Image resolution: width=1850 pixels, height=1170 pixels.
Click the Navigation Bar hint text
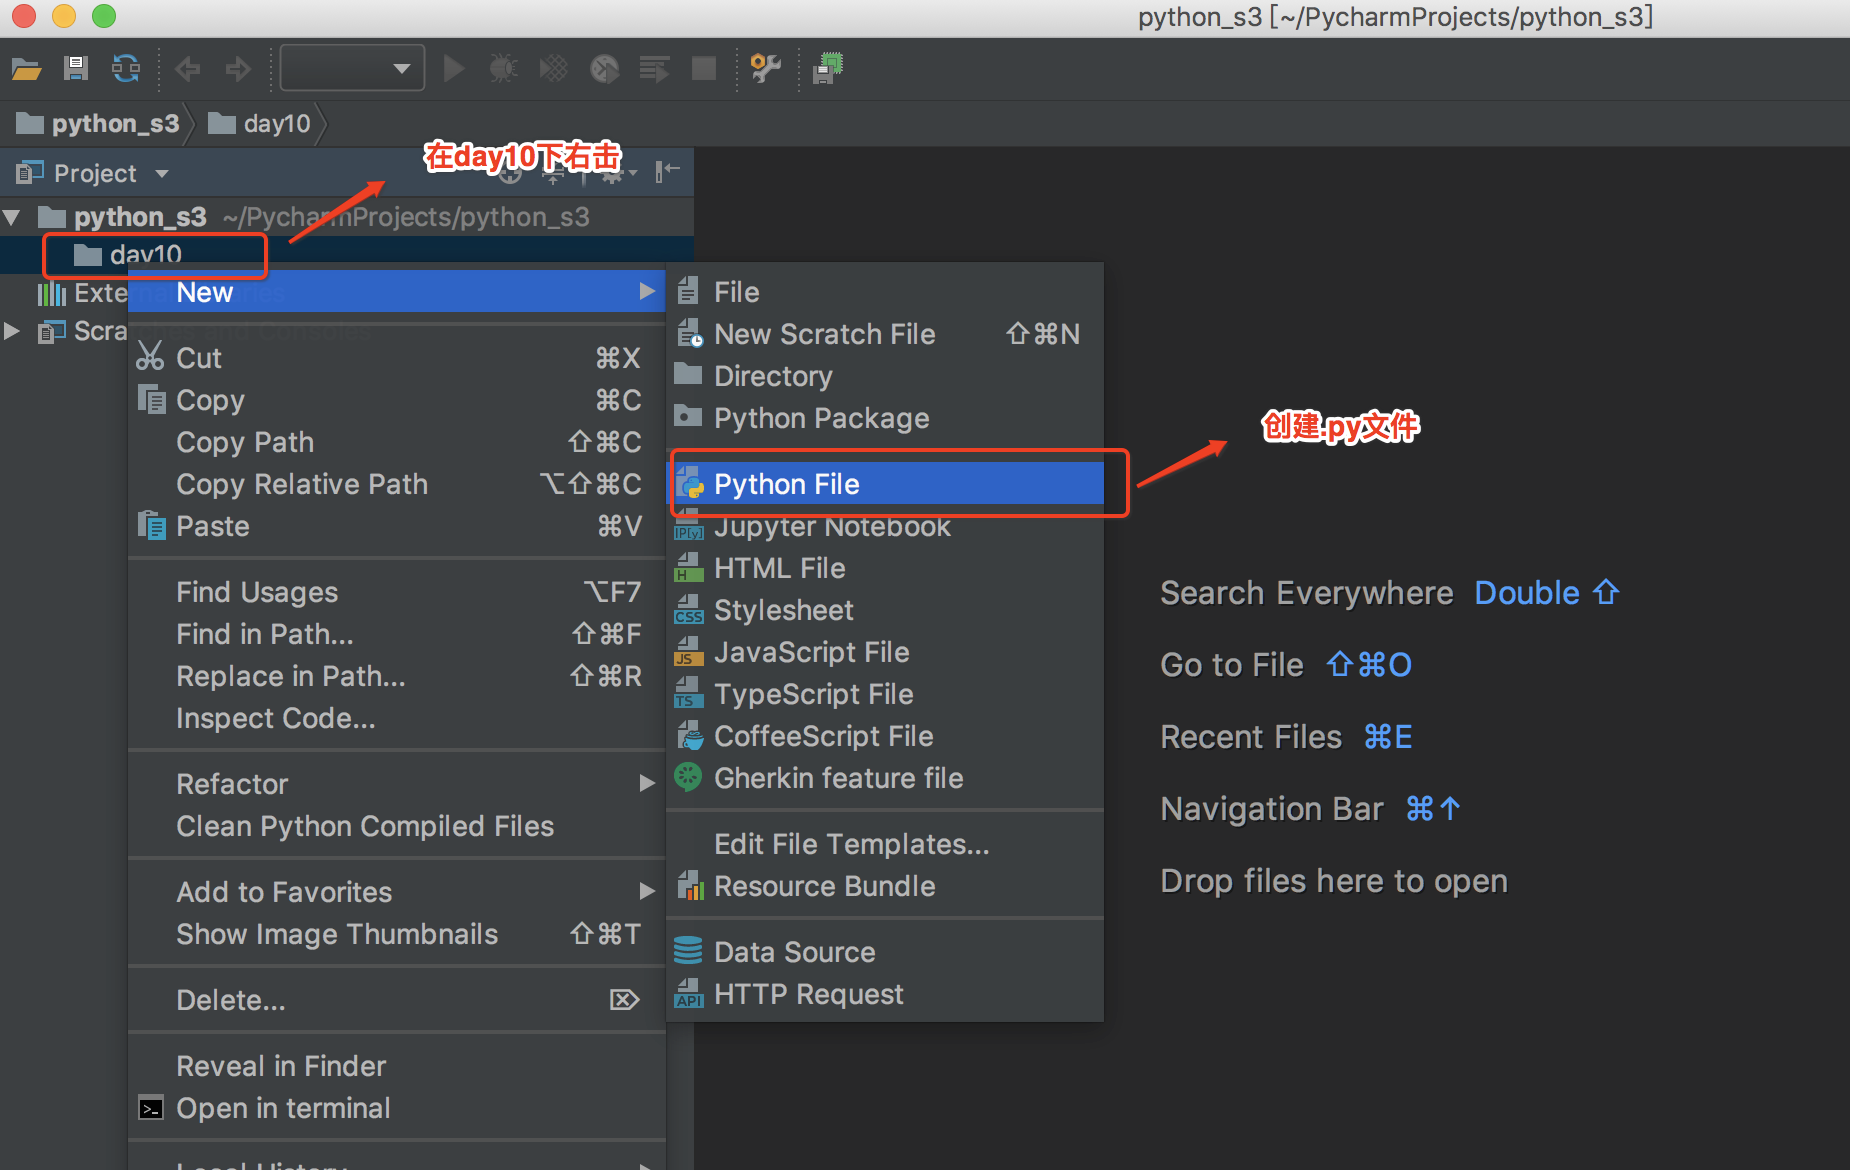click(1271, 809)
